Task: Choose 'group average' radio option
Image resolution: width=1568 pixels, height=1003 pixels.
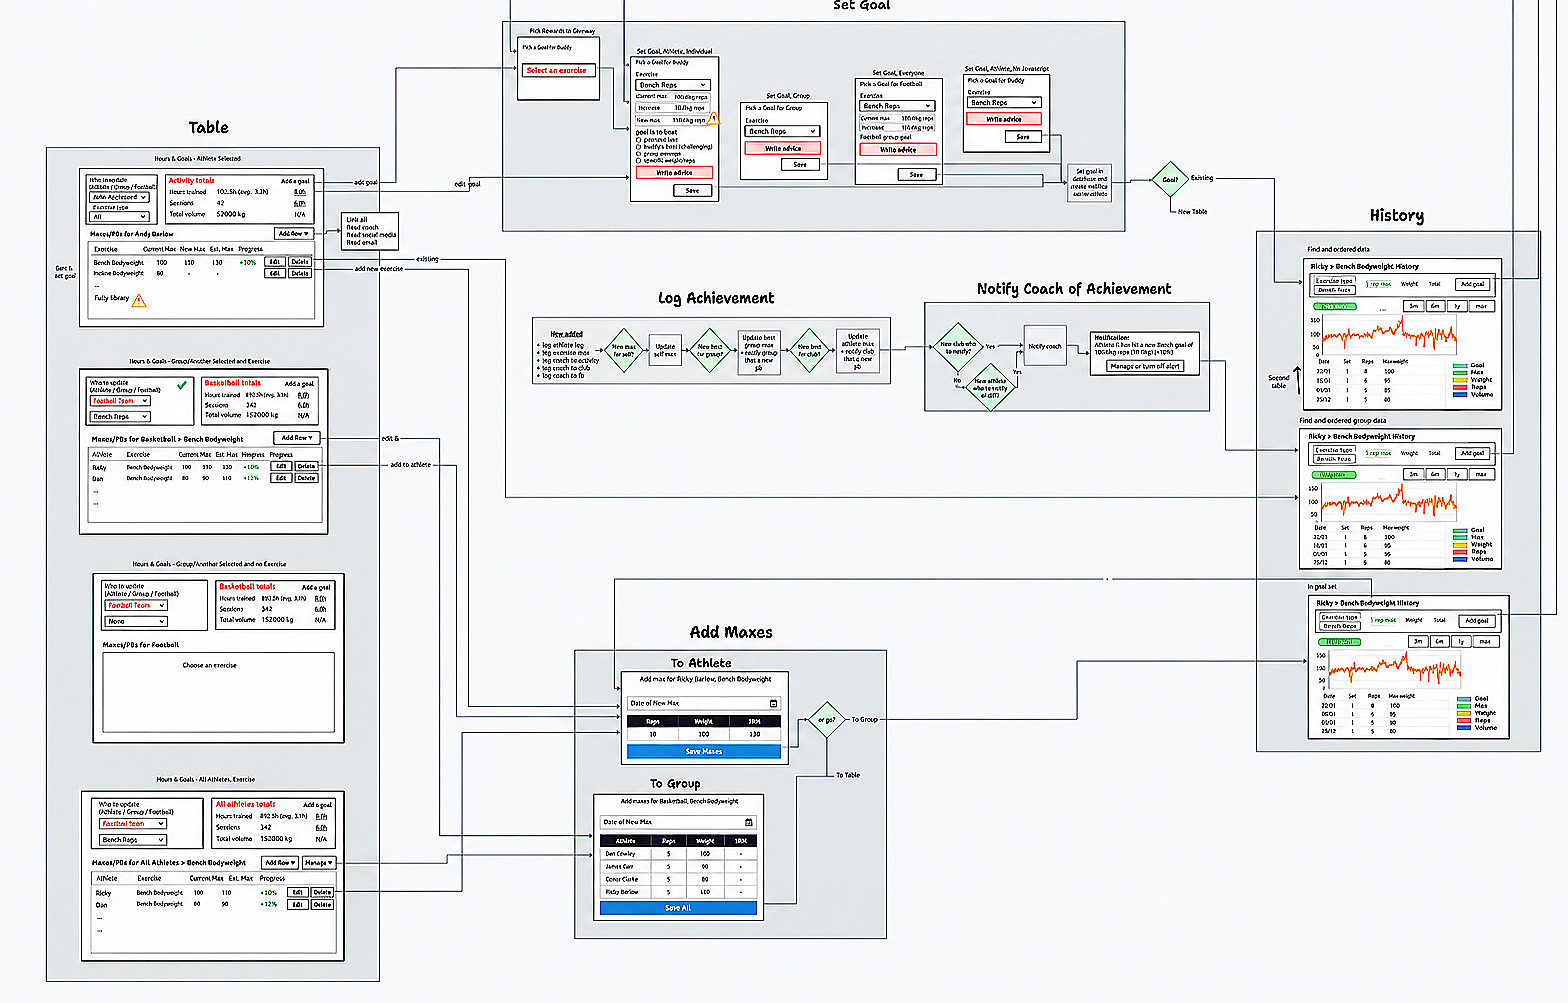Action: point(639,154)
